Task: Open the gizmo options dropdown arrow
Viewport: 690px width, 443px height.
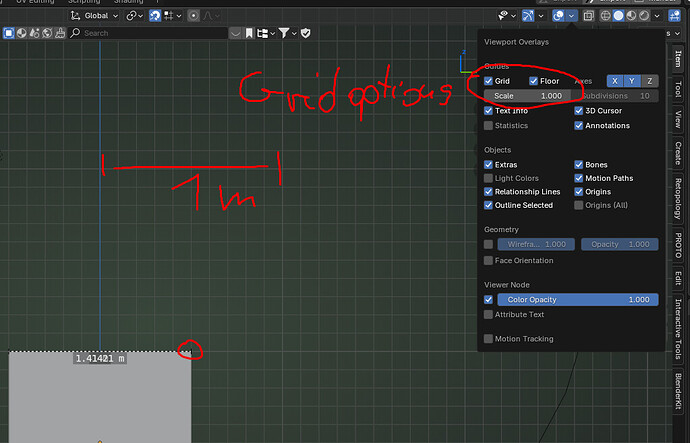Action: pyautogui.click(x=541, y=16)
